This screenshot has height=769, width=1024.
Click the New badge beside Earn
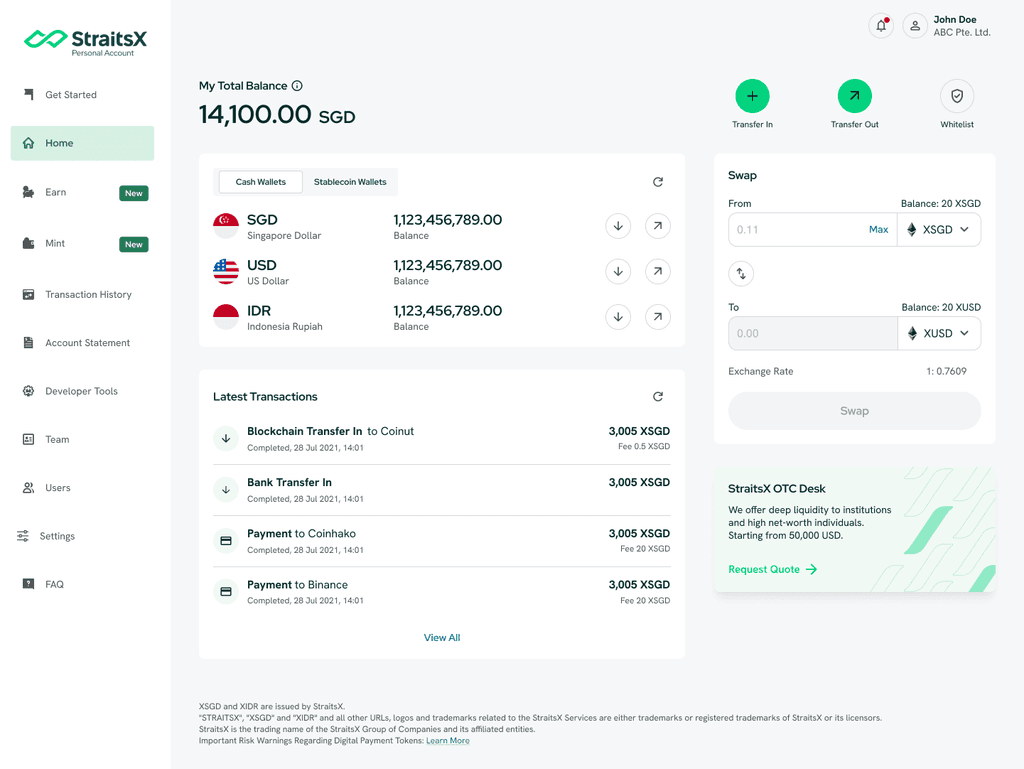[x=134, y=193]
